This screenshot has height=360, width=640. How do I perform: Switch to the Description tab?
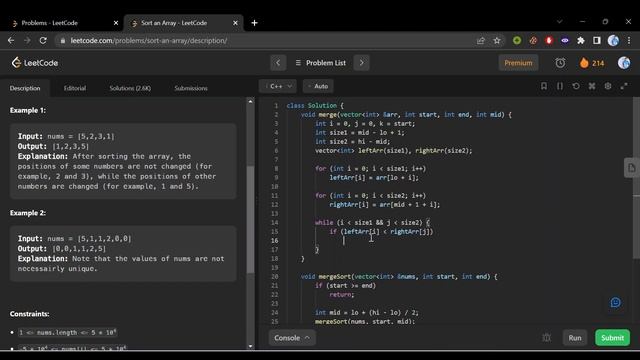(x=25, y=88)
